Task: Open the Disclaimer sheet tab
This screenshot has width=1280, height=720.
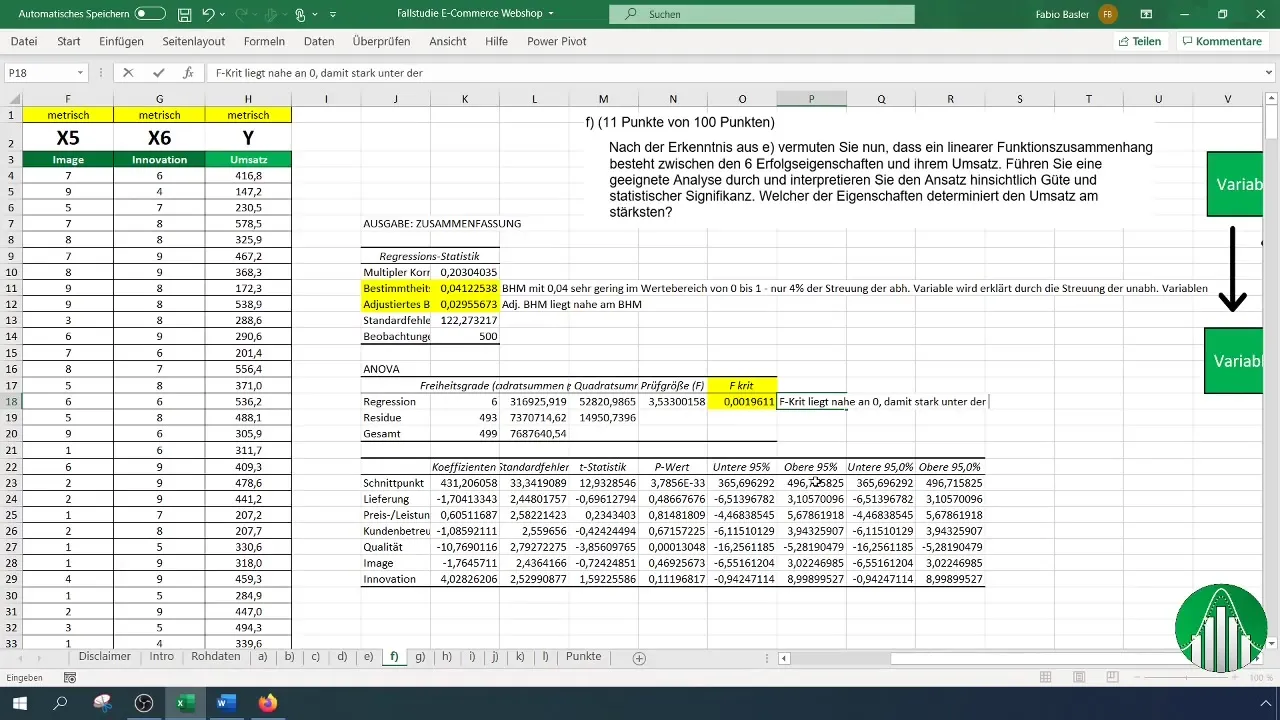Action: pos(105,657)
